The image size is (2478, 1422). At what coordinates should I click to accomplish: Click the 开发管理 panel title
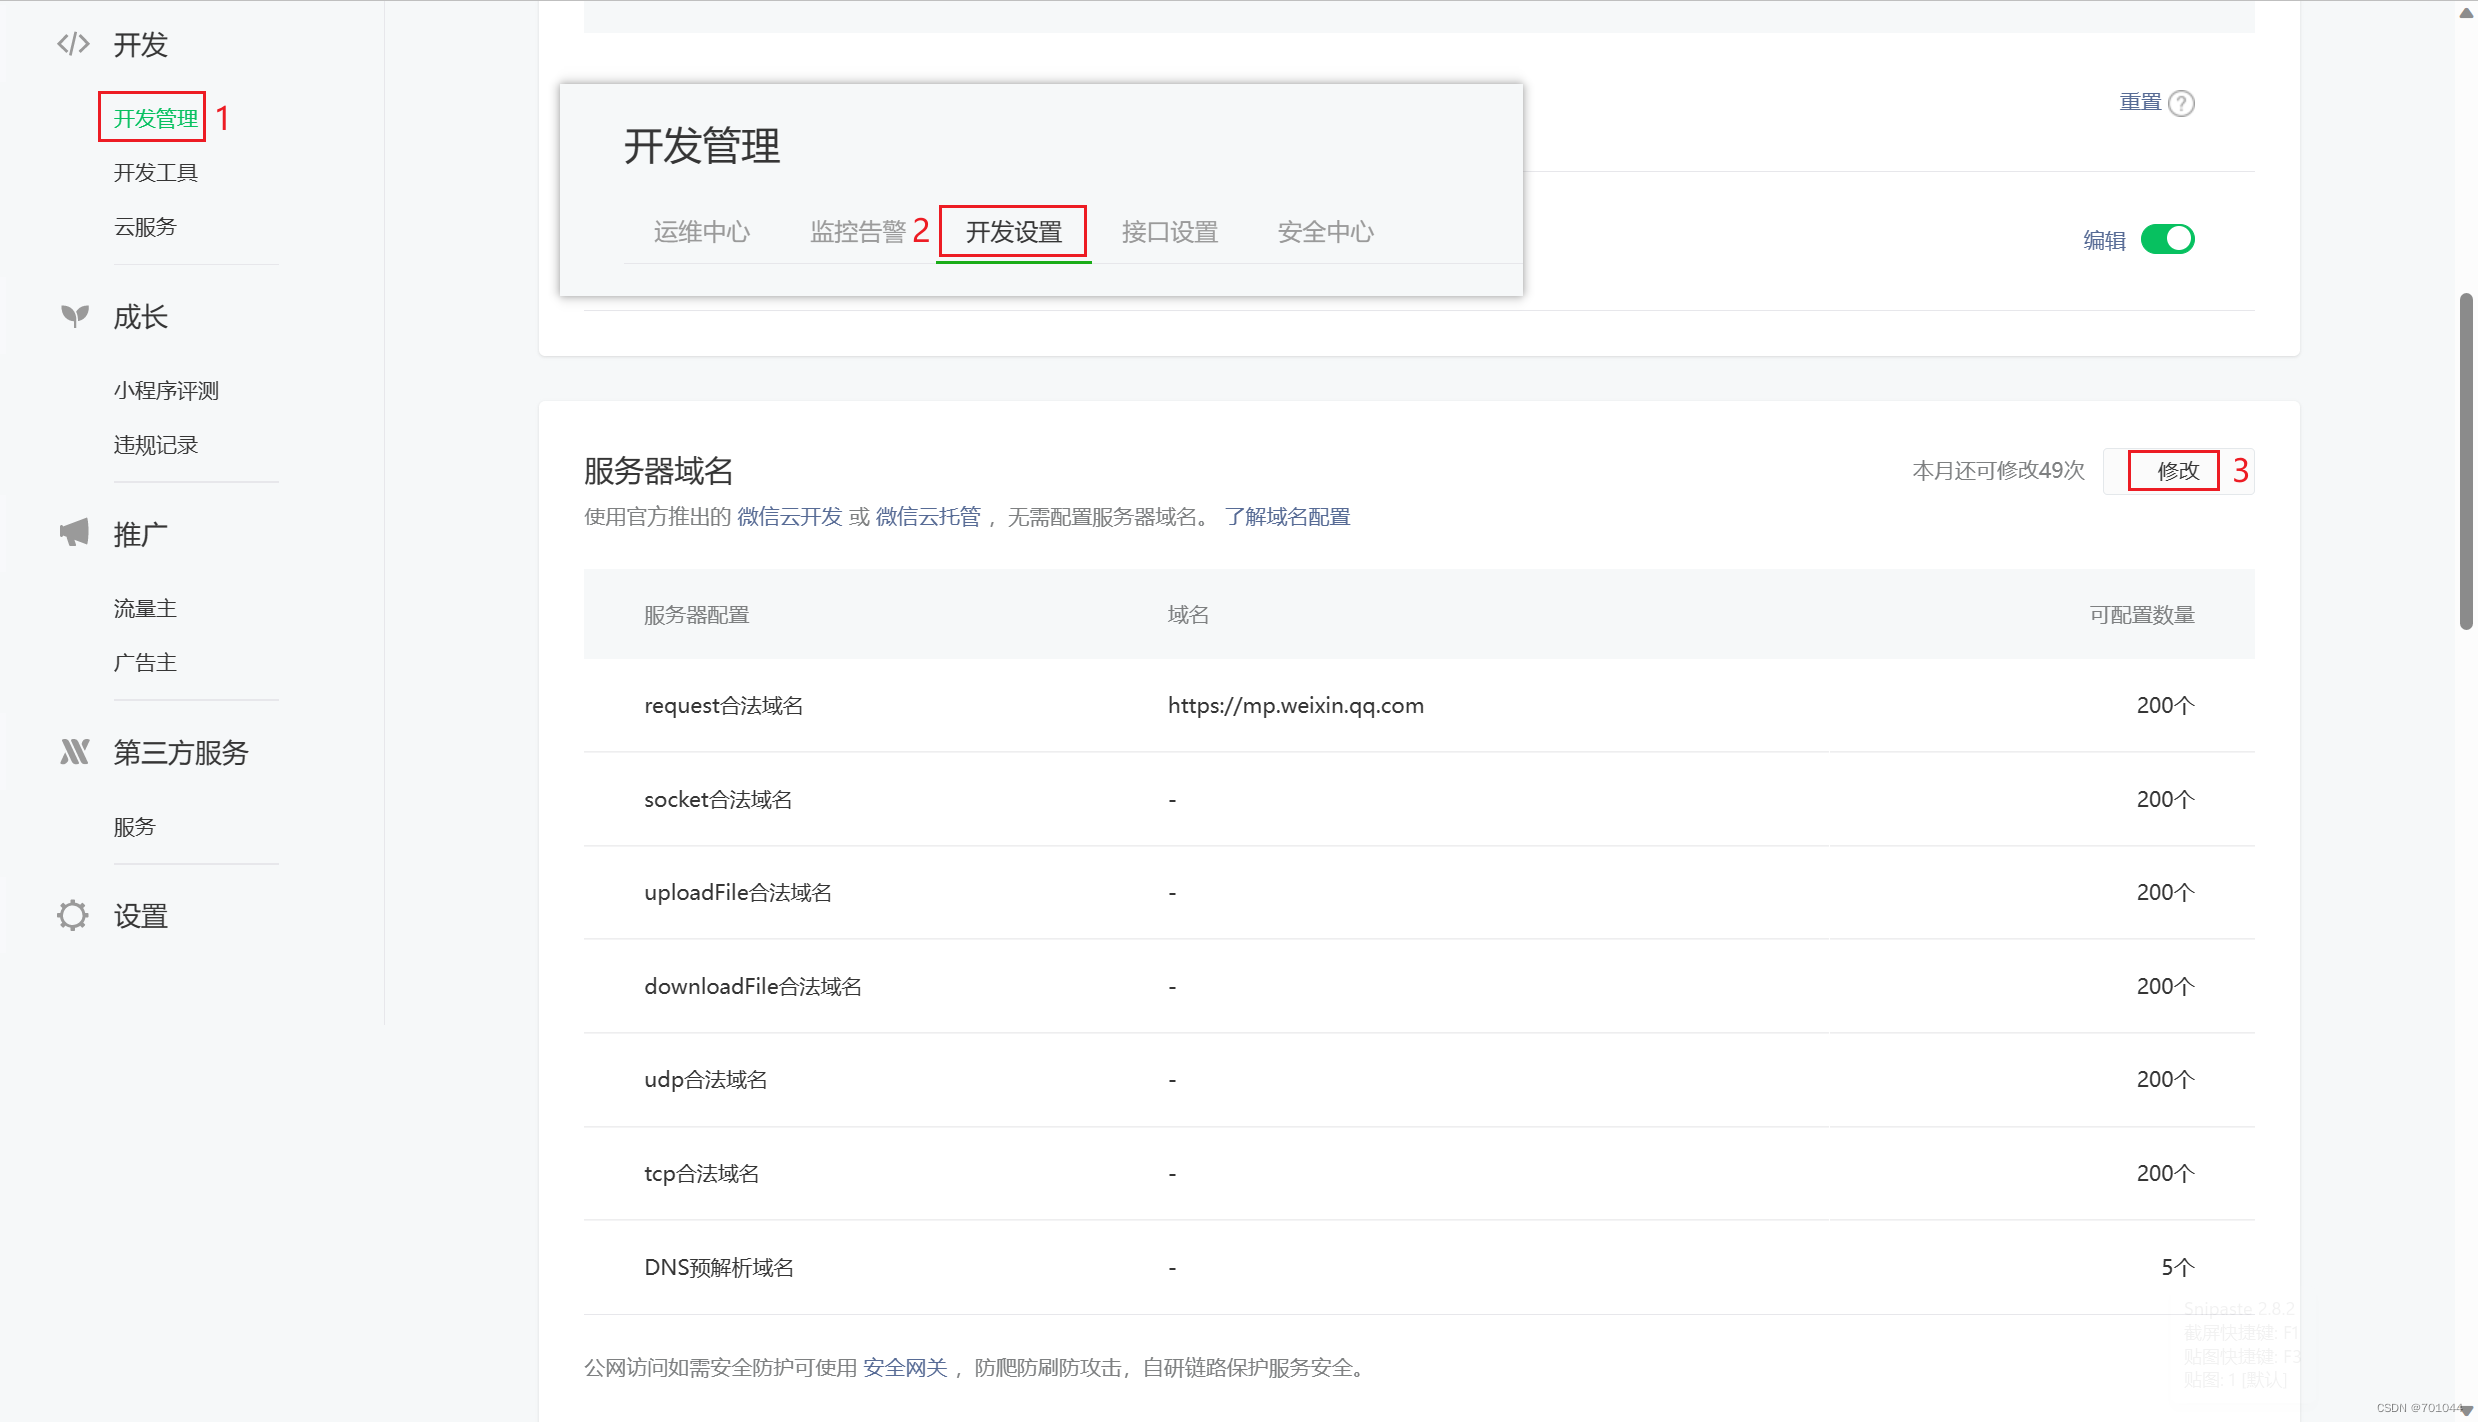(x=701, y=146)
